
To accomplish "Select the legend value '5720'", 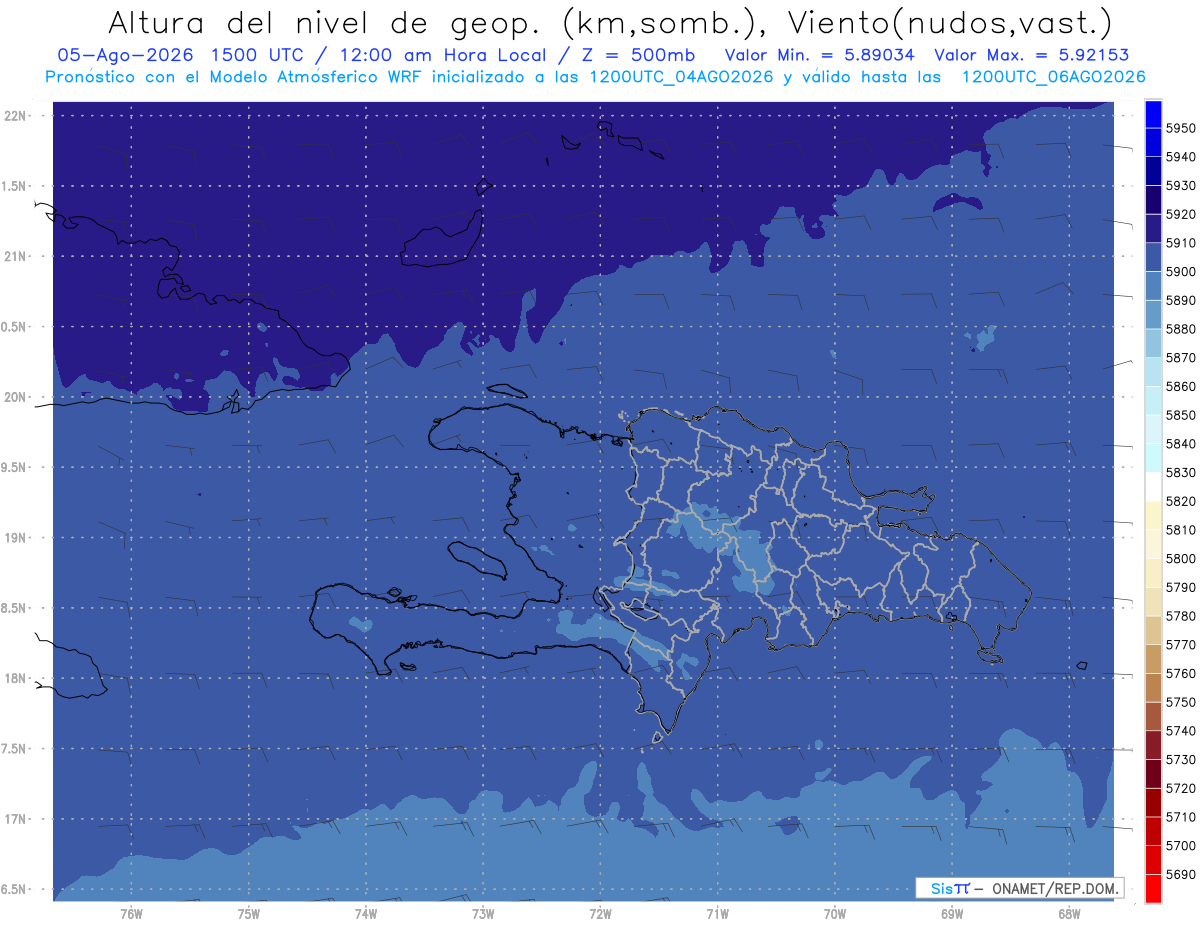I will click(x=1181, y=788).
